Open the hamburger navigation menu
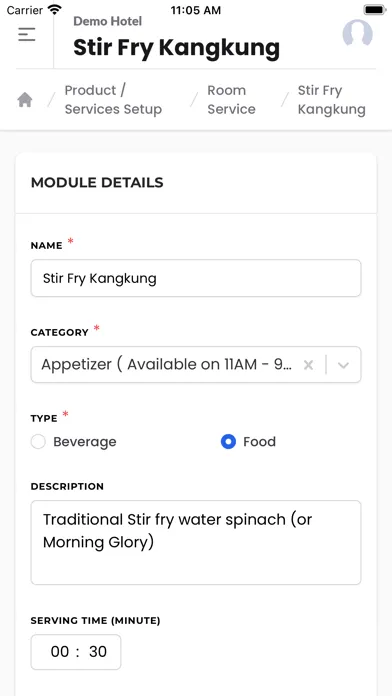This screenshot has height=696, width=392. (x=27, y=35)
